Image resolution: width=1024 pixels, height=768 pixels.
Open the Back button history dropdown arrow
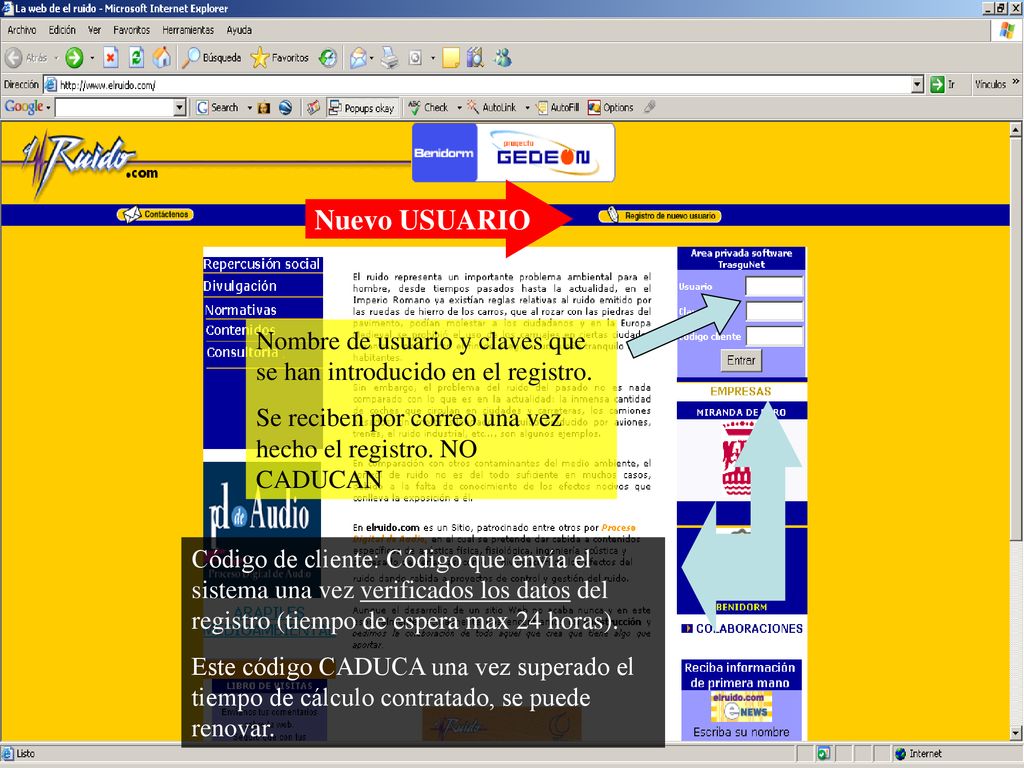(56, 58)
